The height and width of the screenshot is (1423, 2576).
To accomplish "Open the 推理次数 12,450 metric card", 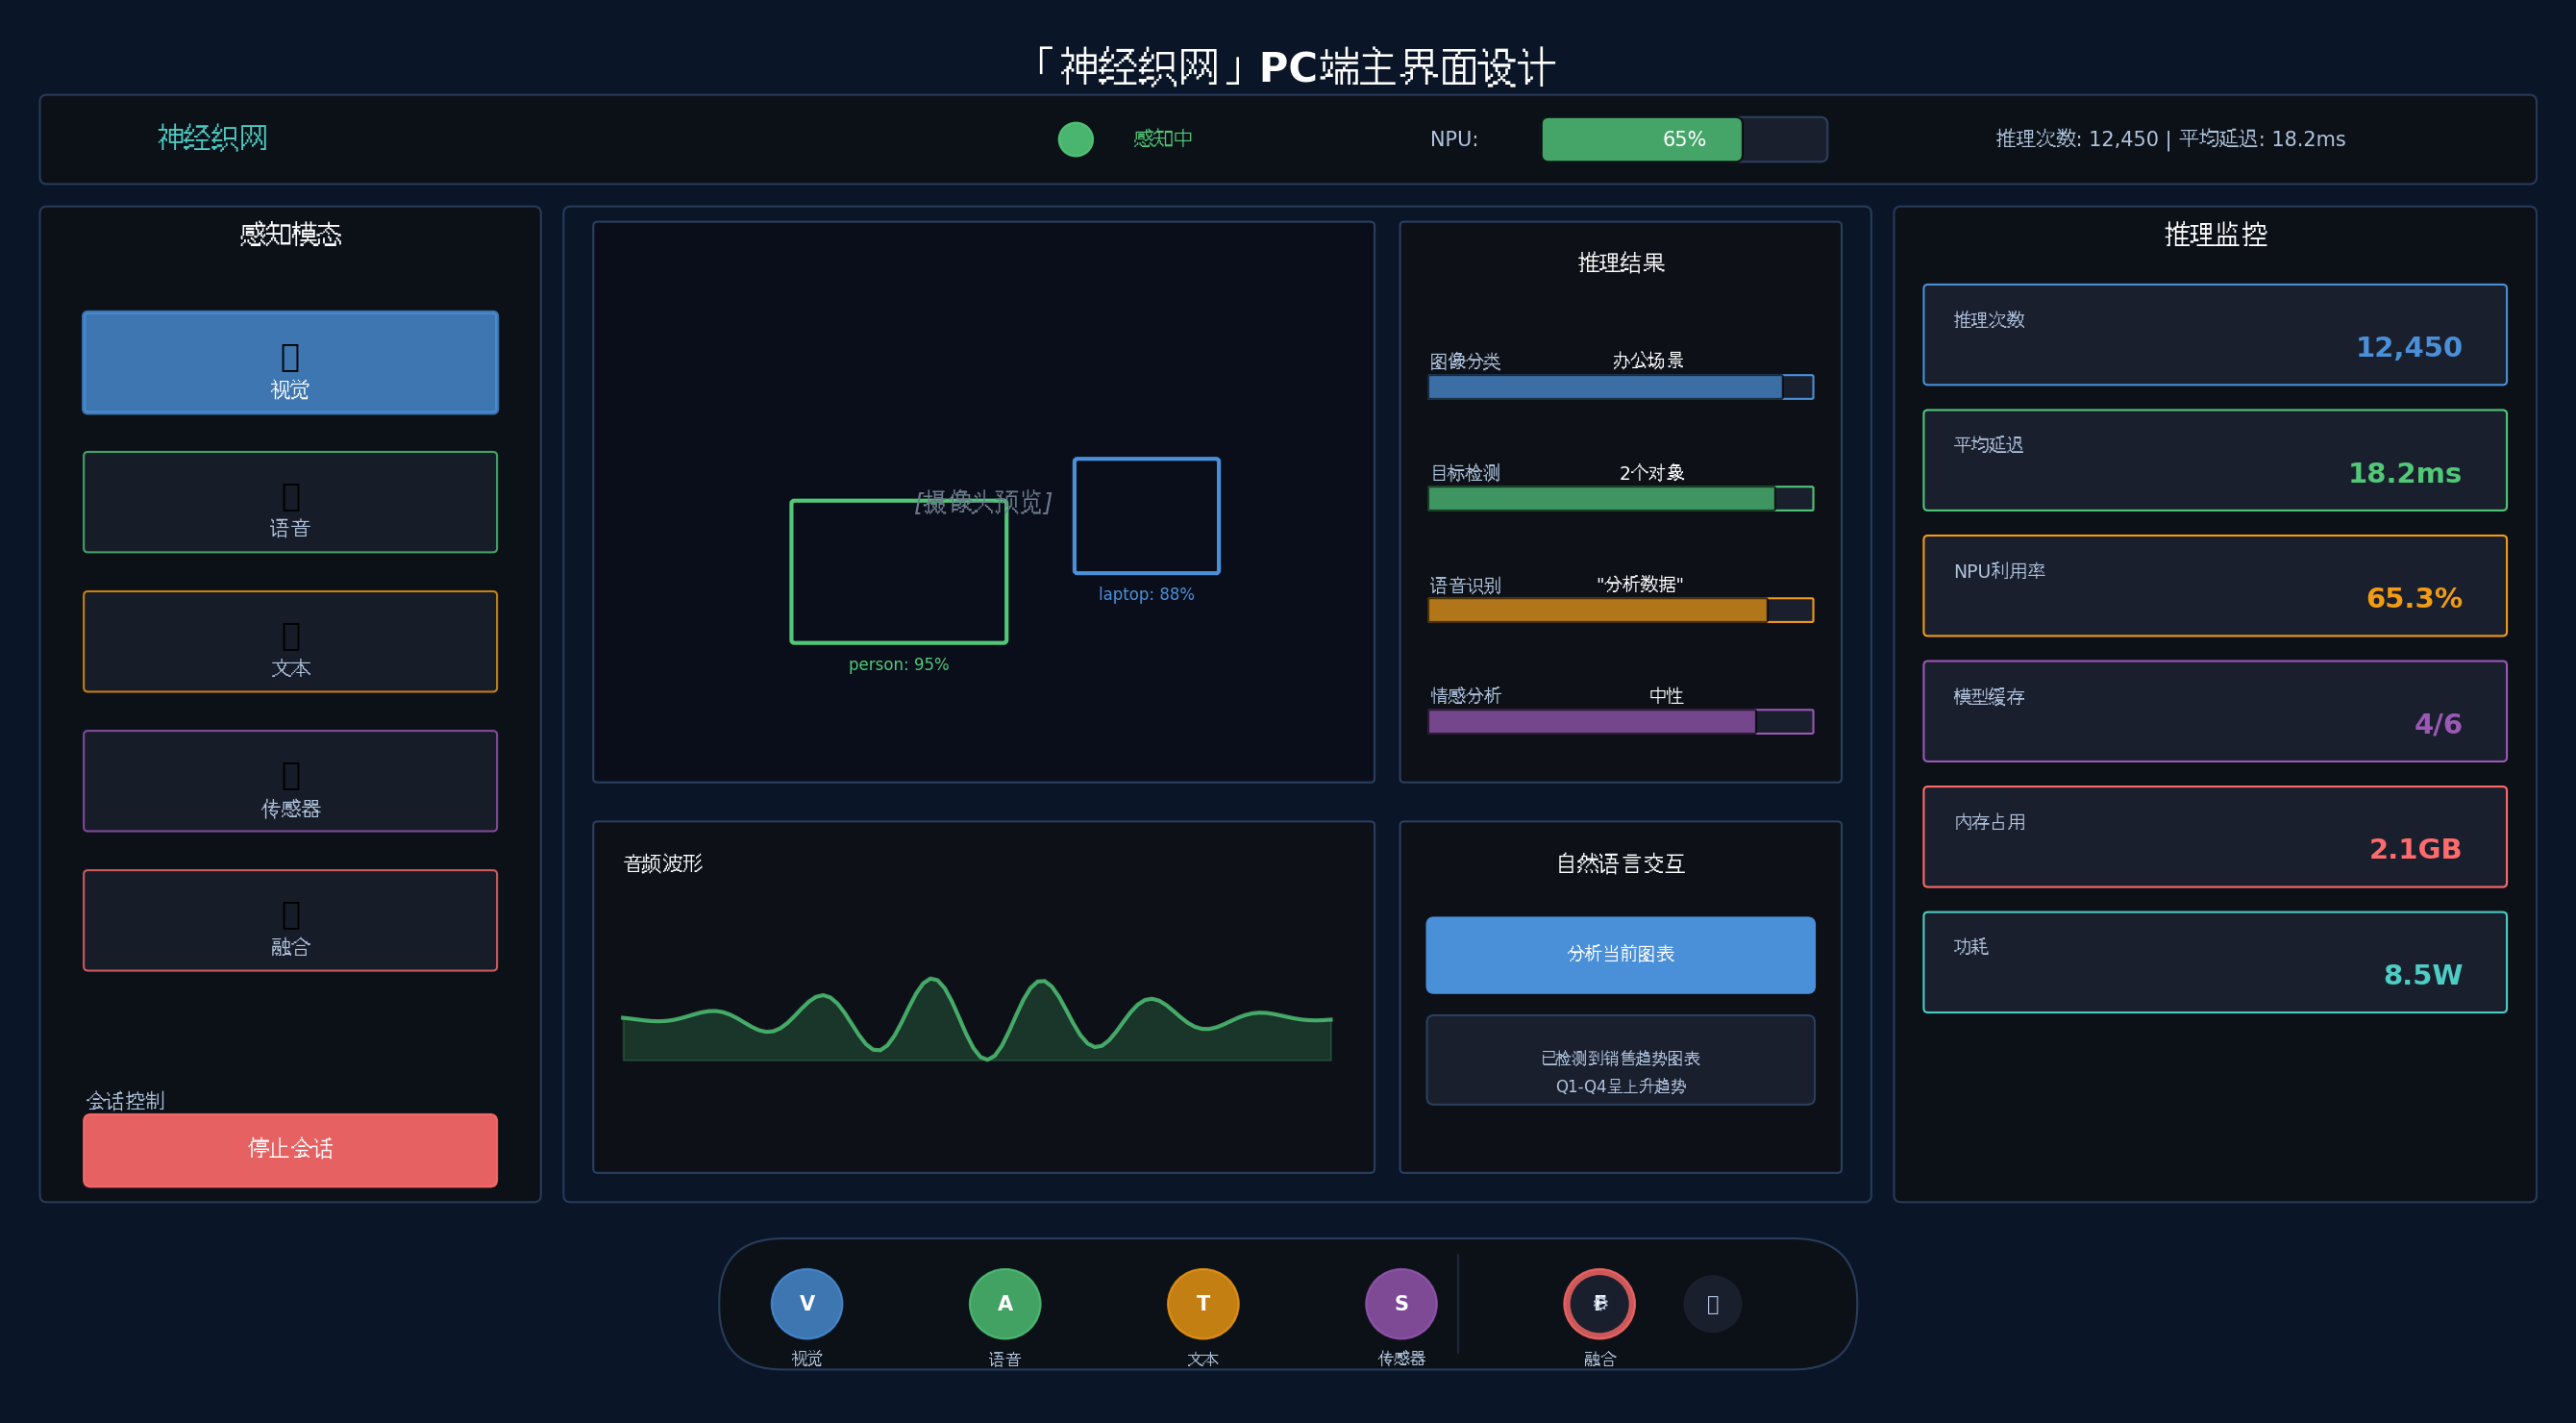I will pos(2214,335).
